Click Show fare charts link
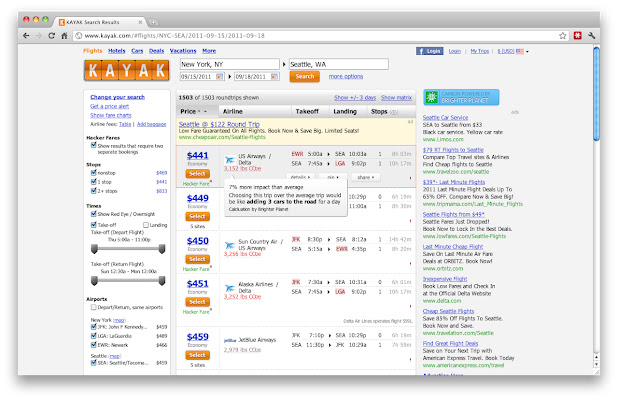 pos(111,115)
